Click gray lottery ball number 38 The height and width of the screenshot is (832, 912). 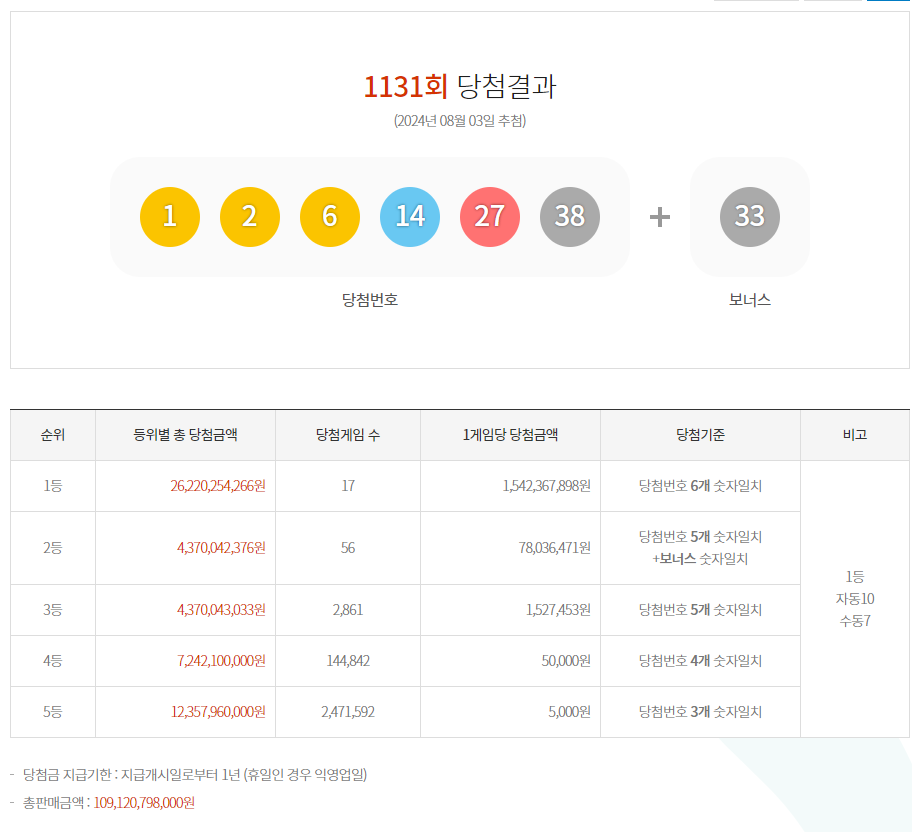[x=569, y=217]
